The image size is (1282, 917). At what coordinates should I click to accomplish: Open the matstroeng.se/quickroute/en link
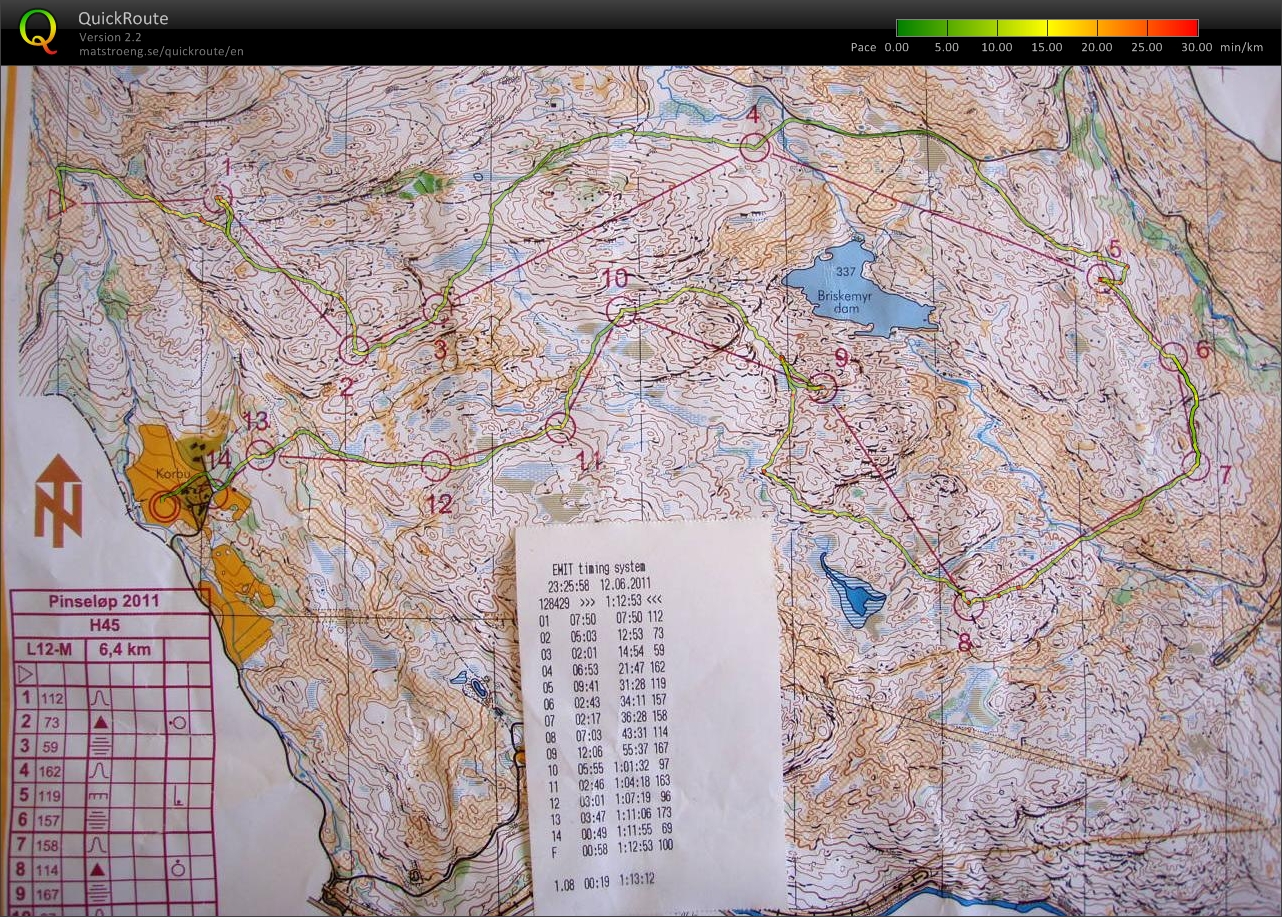pos(161,51)
